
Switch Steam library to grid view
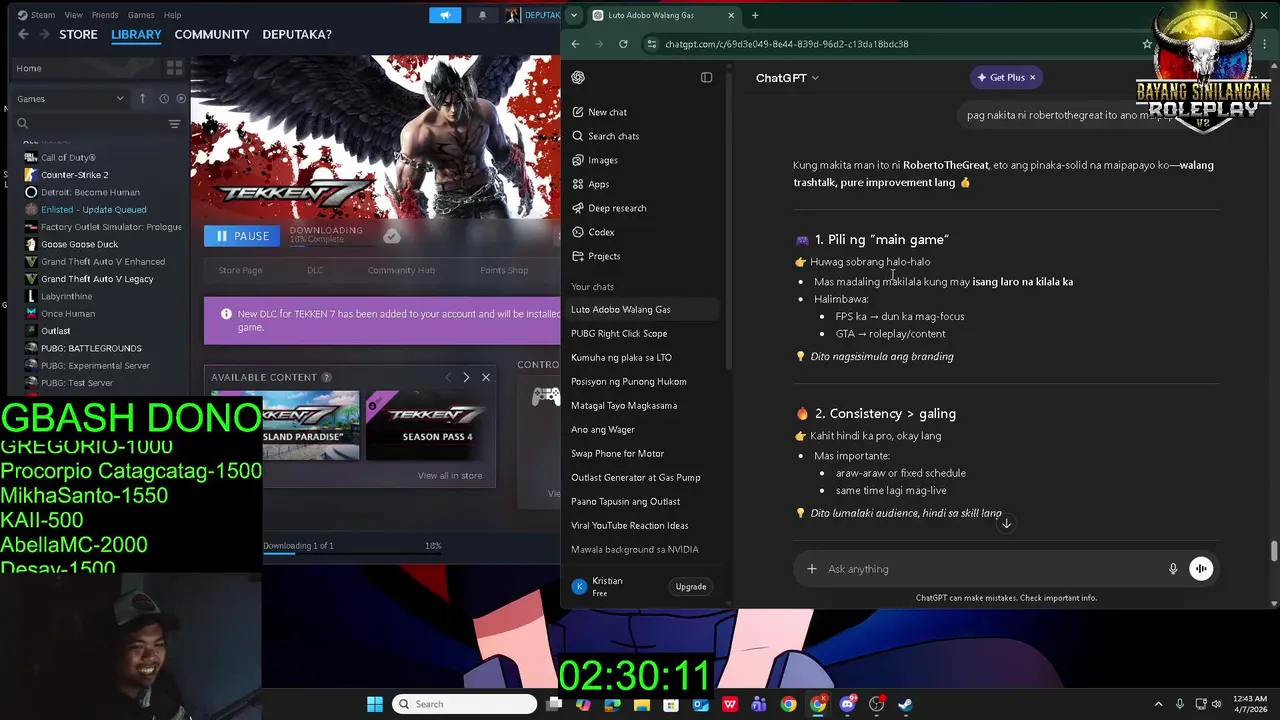coord(174,68)
